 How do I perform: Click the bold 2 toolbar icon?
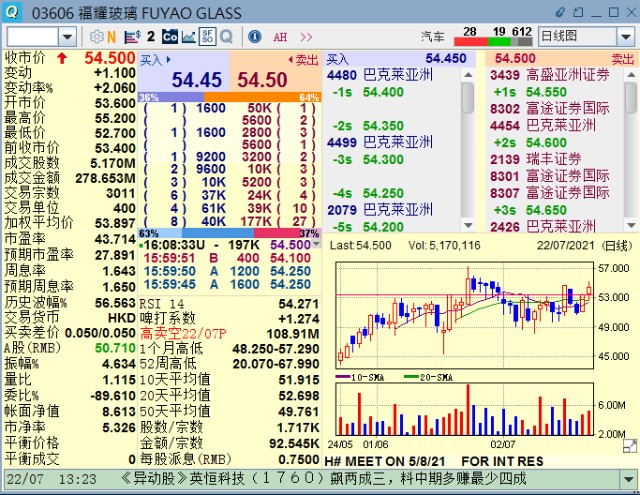(151, 37)
